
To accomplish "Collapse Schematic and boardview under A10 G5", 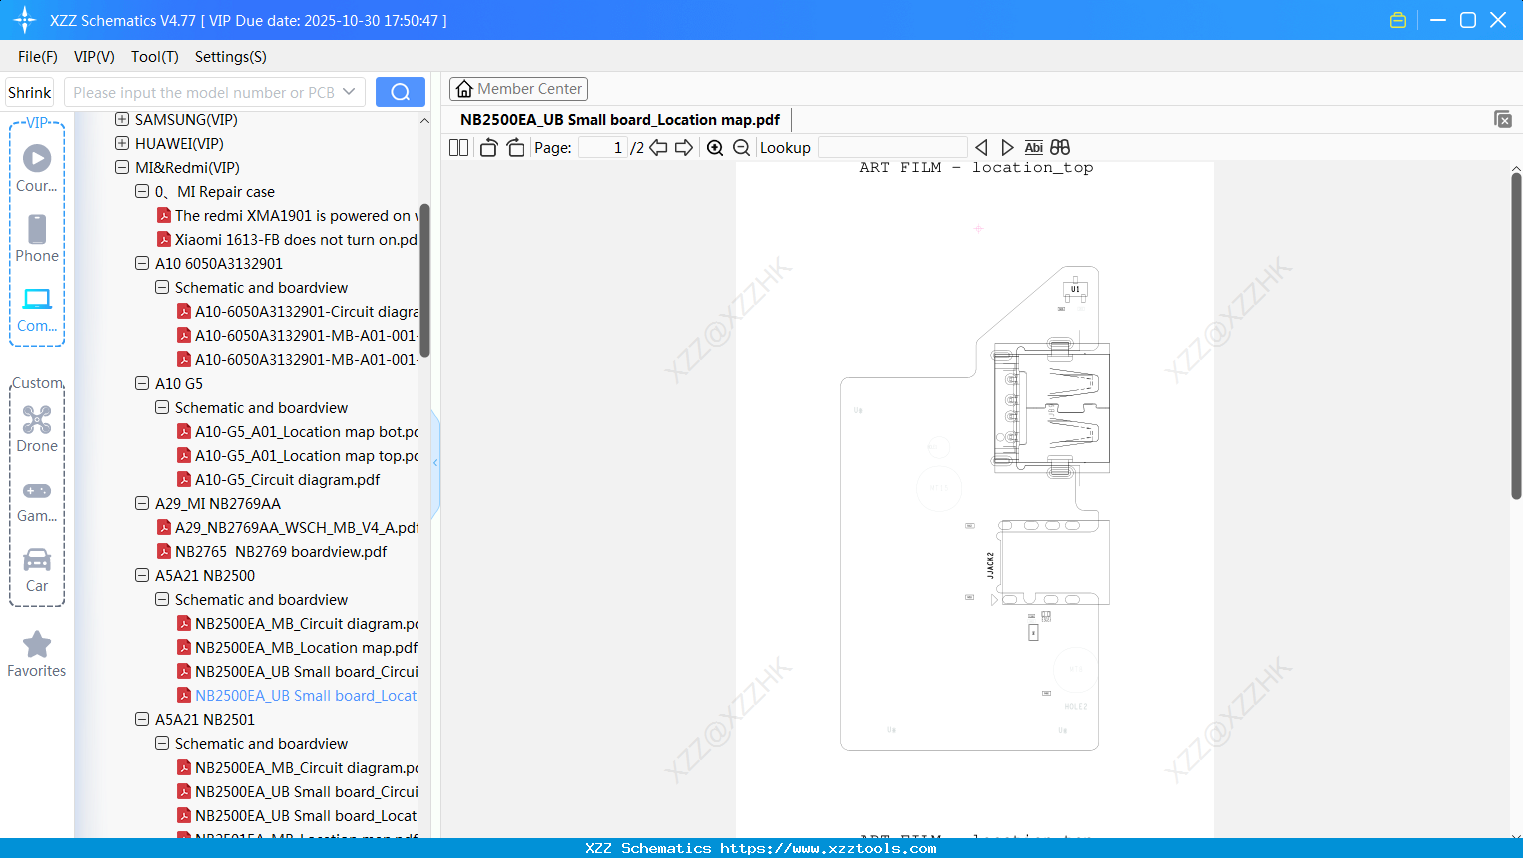I will pos(162,408).
